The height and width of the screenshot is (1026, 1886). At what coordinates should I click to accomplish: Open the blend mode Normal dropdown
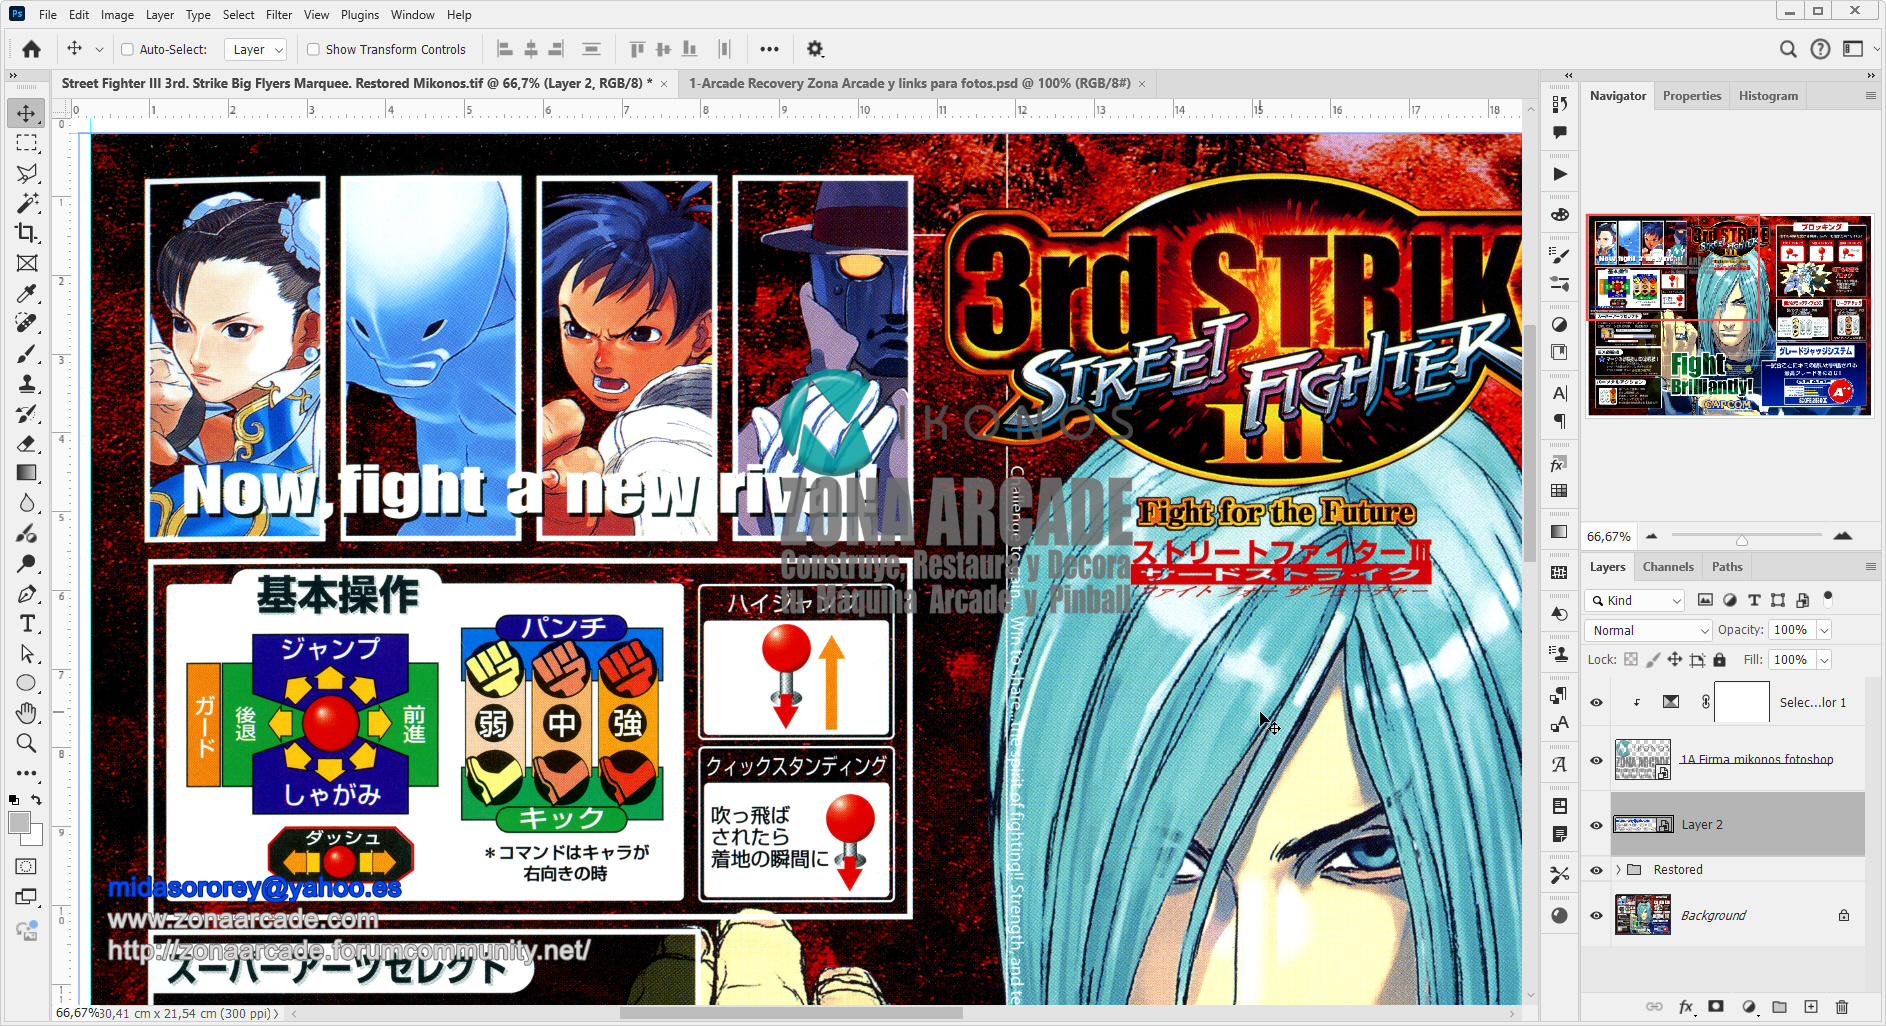pyautogui.click(x=1648, y=630)
